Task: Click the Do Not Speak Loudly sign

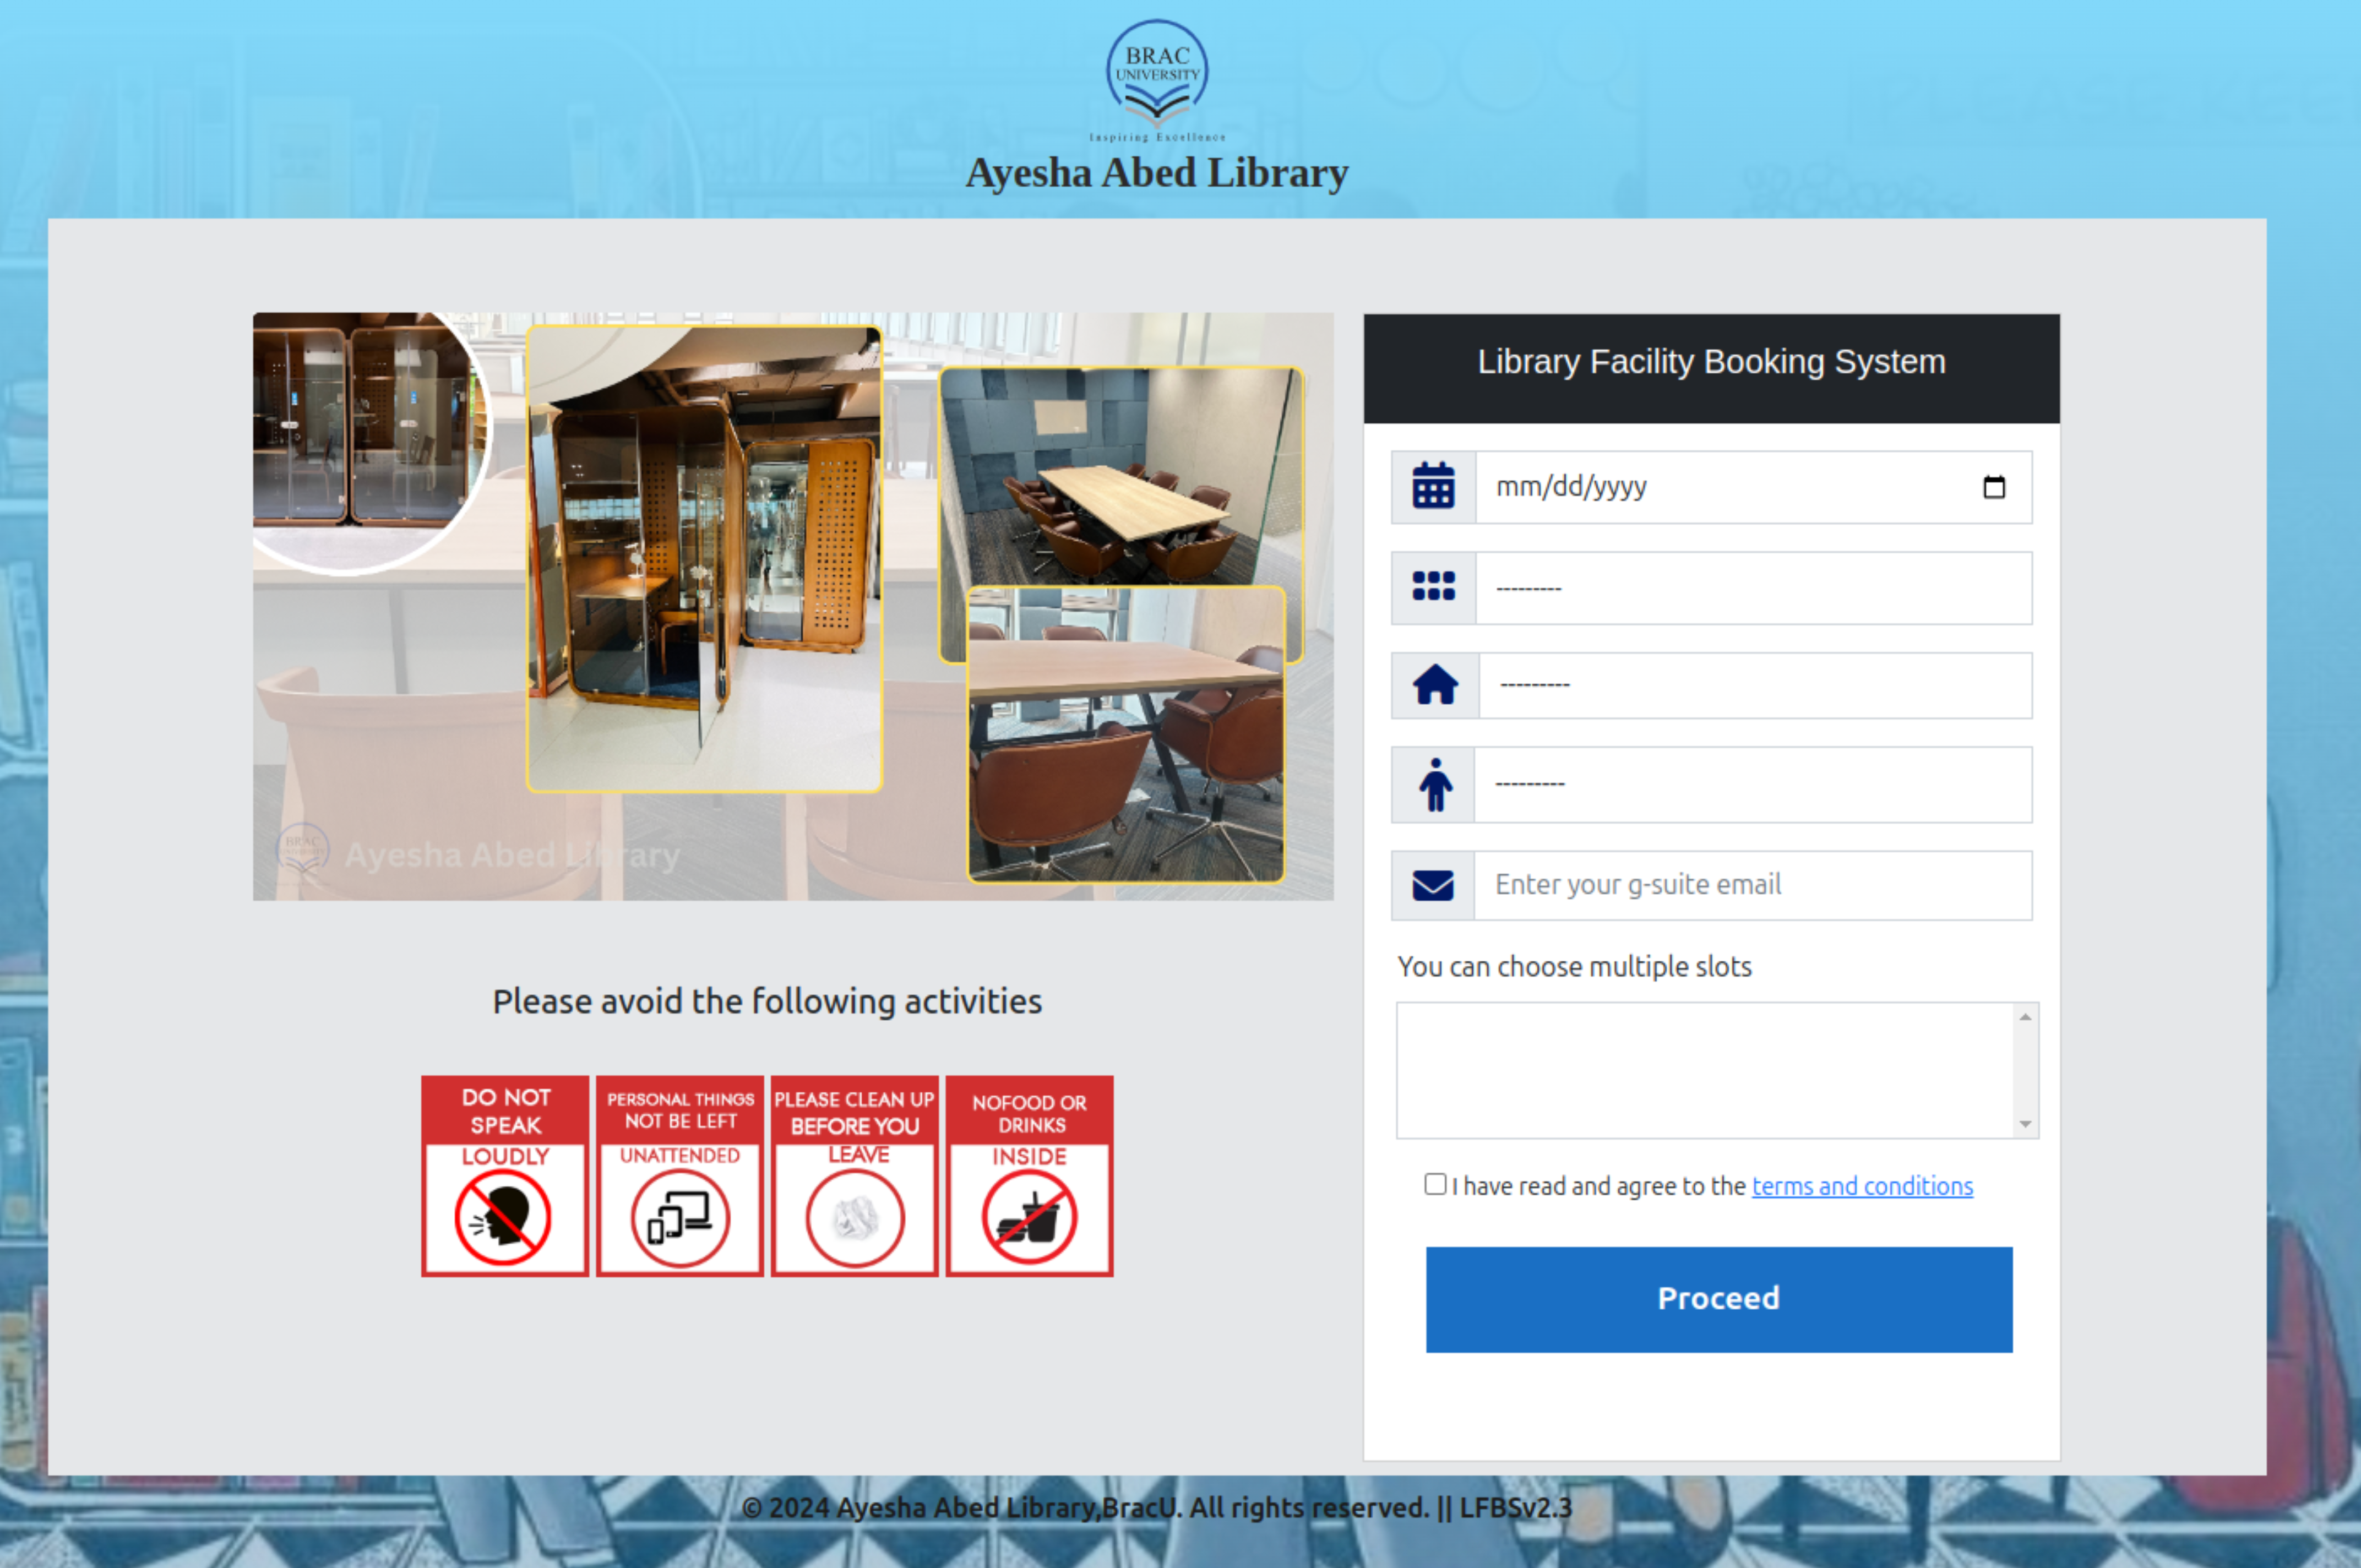Action: click(x=505, y=1176)
